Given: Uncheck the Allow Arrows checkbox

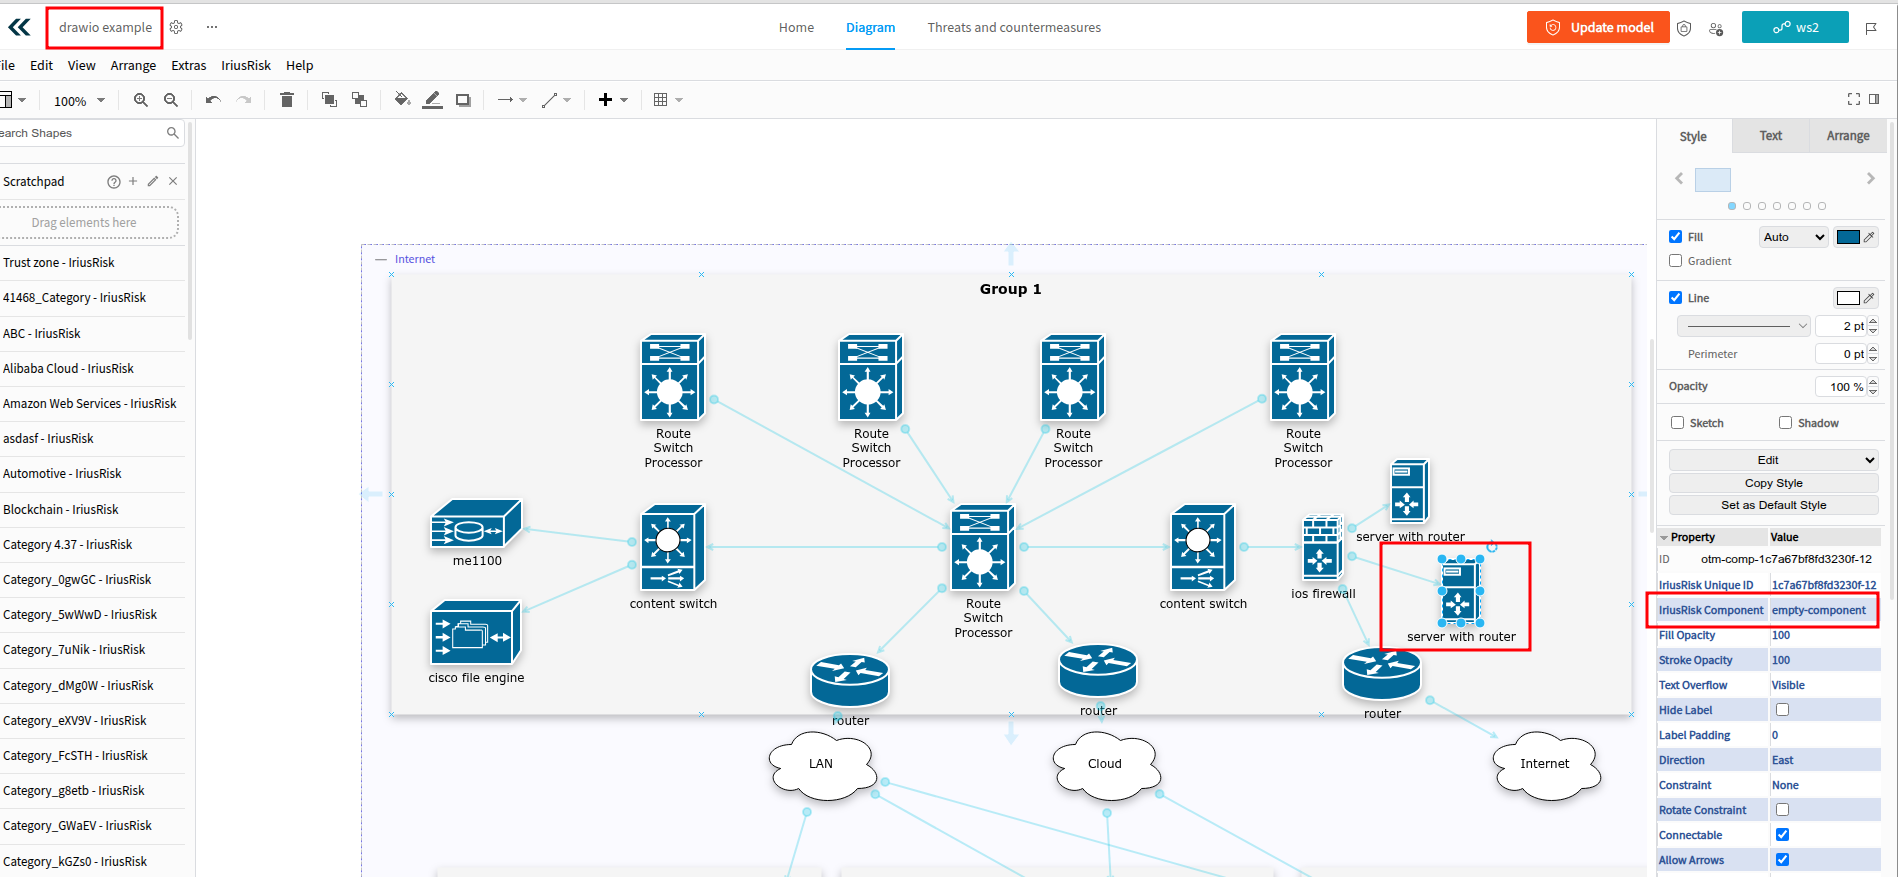Looking at the screenshot, I should [1782, 860].
